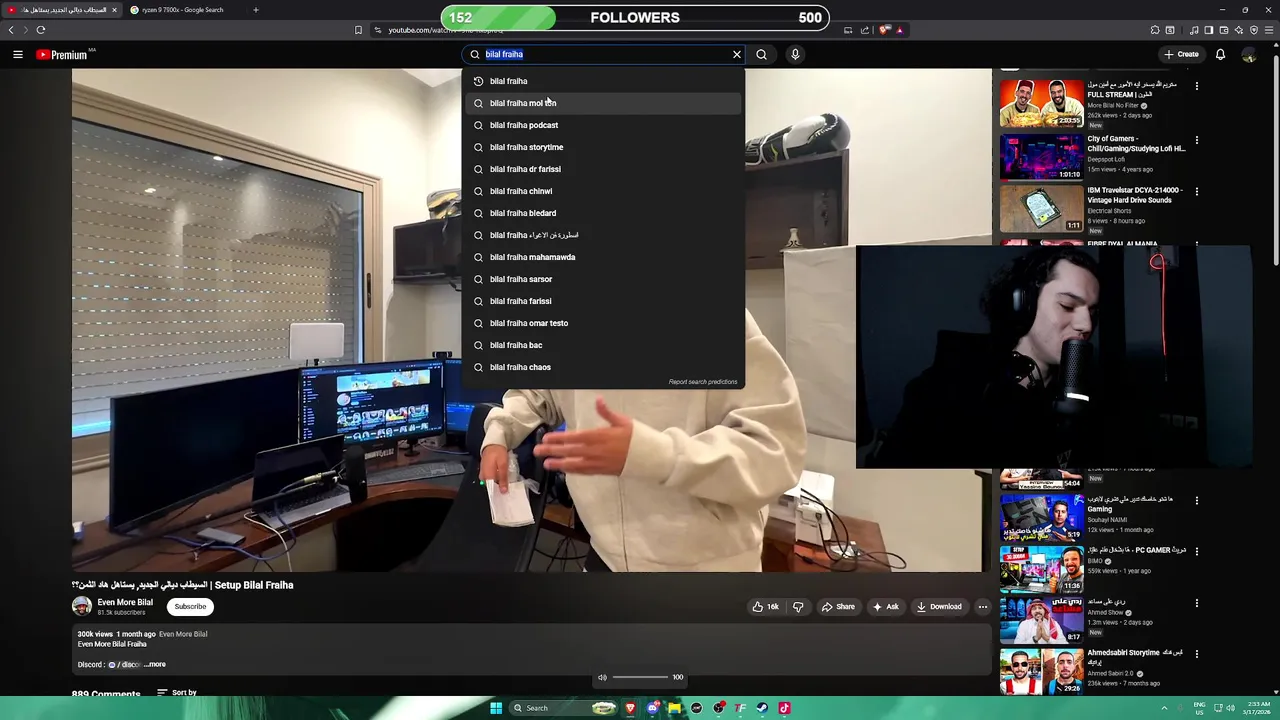
Task: Open more actions ellipsis next to Download
Action: pyautogui.click(x=983, y=606)
